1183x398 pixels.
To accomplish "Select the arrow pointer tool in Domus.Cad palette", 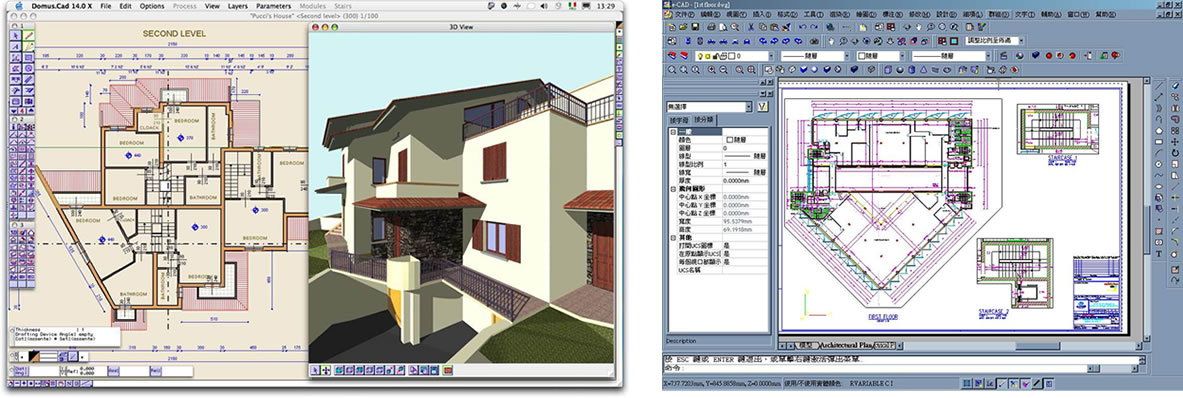I will click(x=15, y=35).
